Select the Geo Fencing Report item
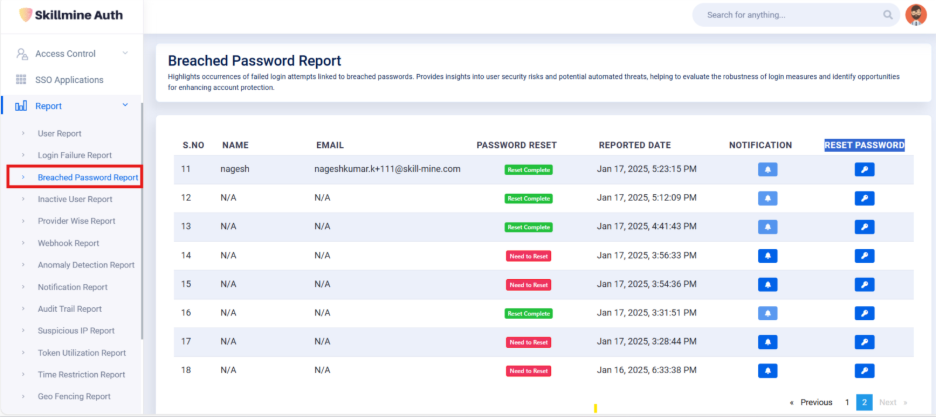This screenshot has width=936, height=417. coord(73,397)
